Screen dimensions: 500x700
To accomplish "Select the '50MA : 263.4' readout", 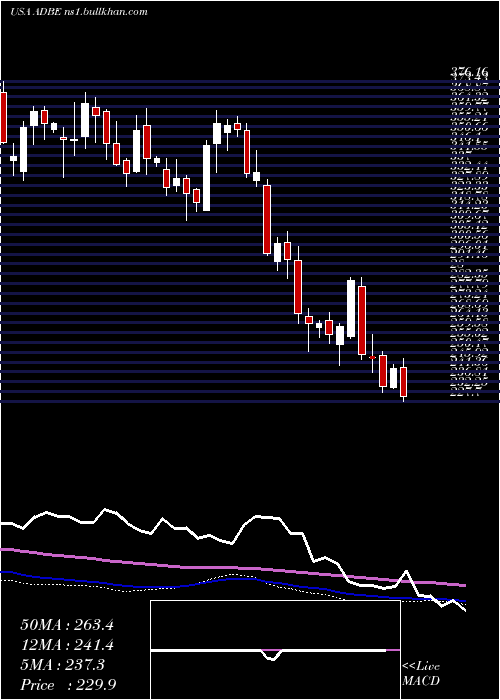I will 67,625.
